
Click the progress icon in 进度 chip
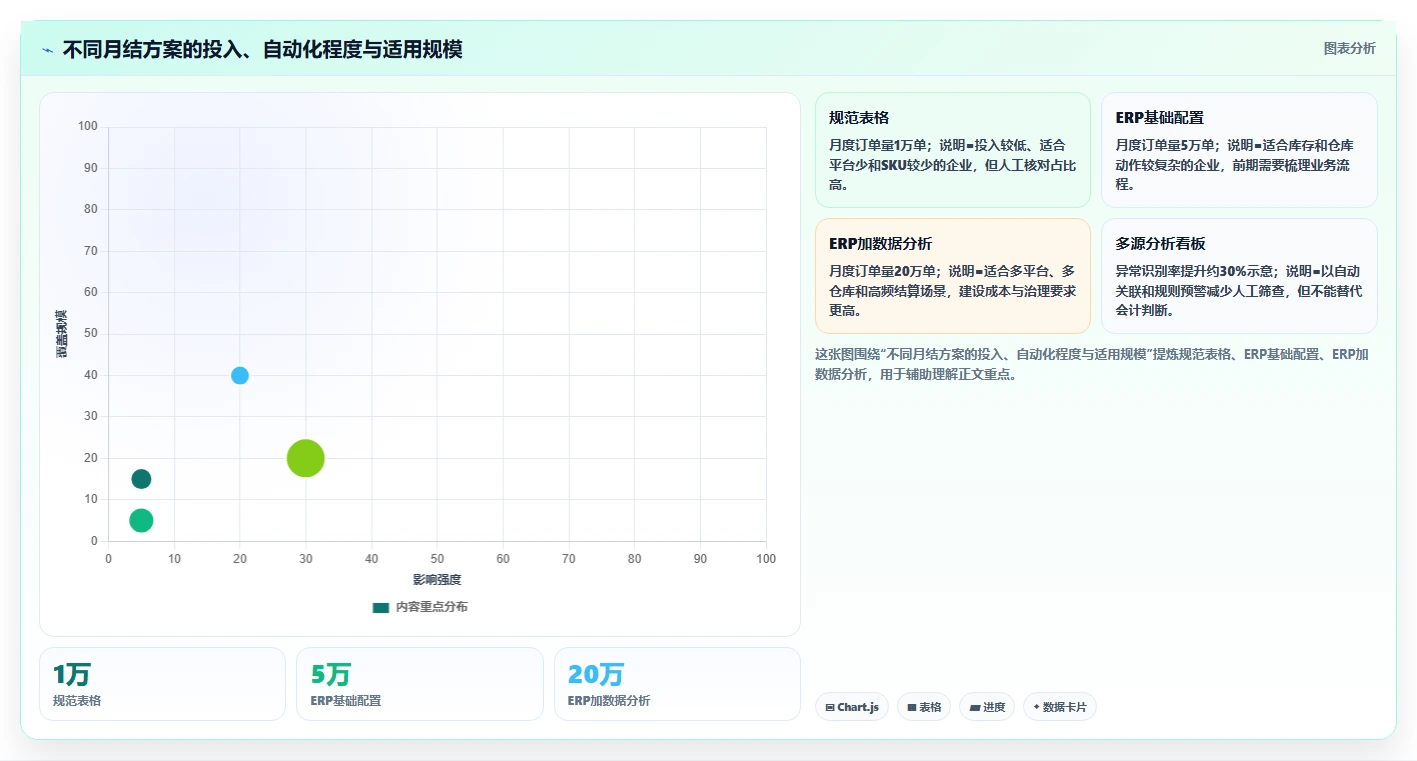975,708
